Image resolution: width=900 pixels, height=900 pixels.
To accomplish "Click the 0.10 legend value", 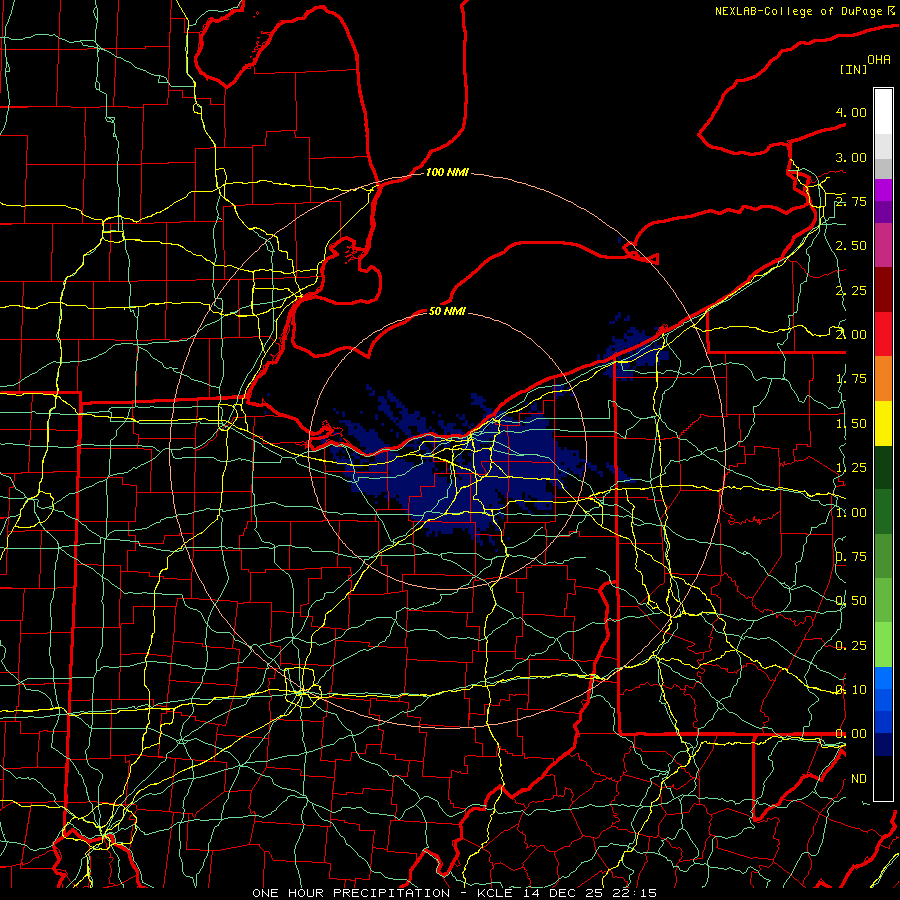I will pos(851,689).
